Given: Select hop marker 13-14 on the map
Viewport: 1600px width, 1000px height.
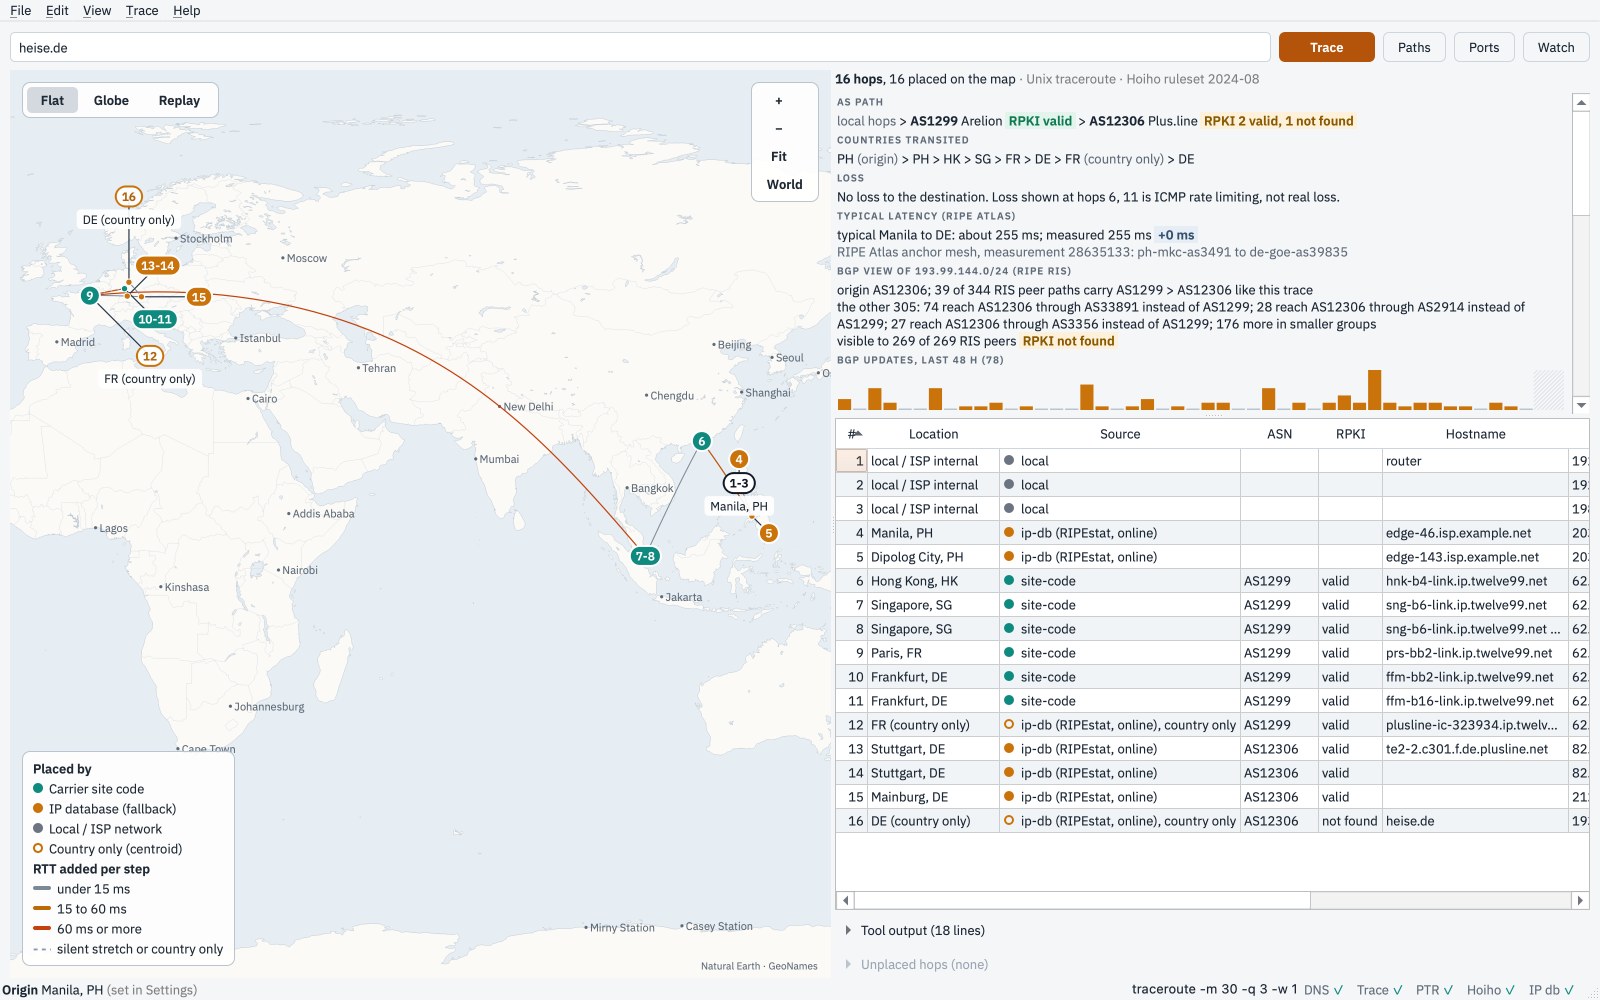Looking at the screenshot, I should pos(158,266).
